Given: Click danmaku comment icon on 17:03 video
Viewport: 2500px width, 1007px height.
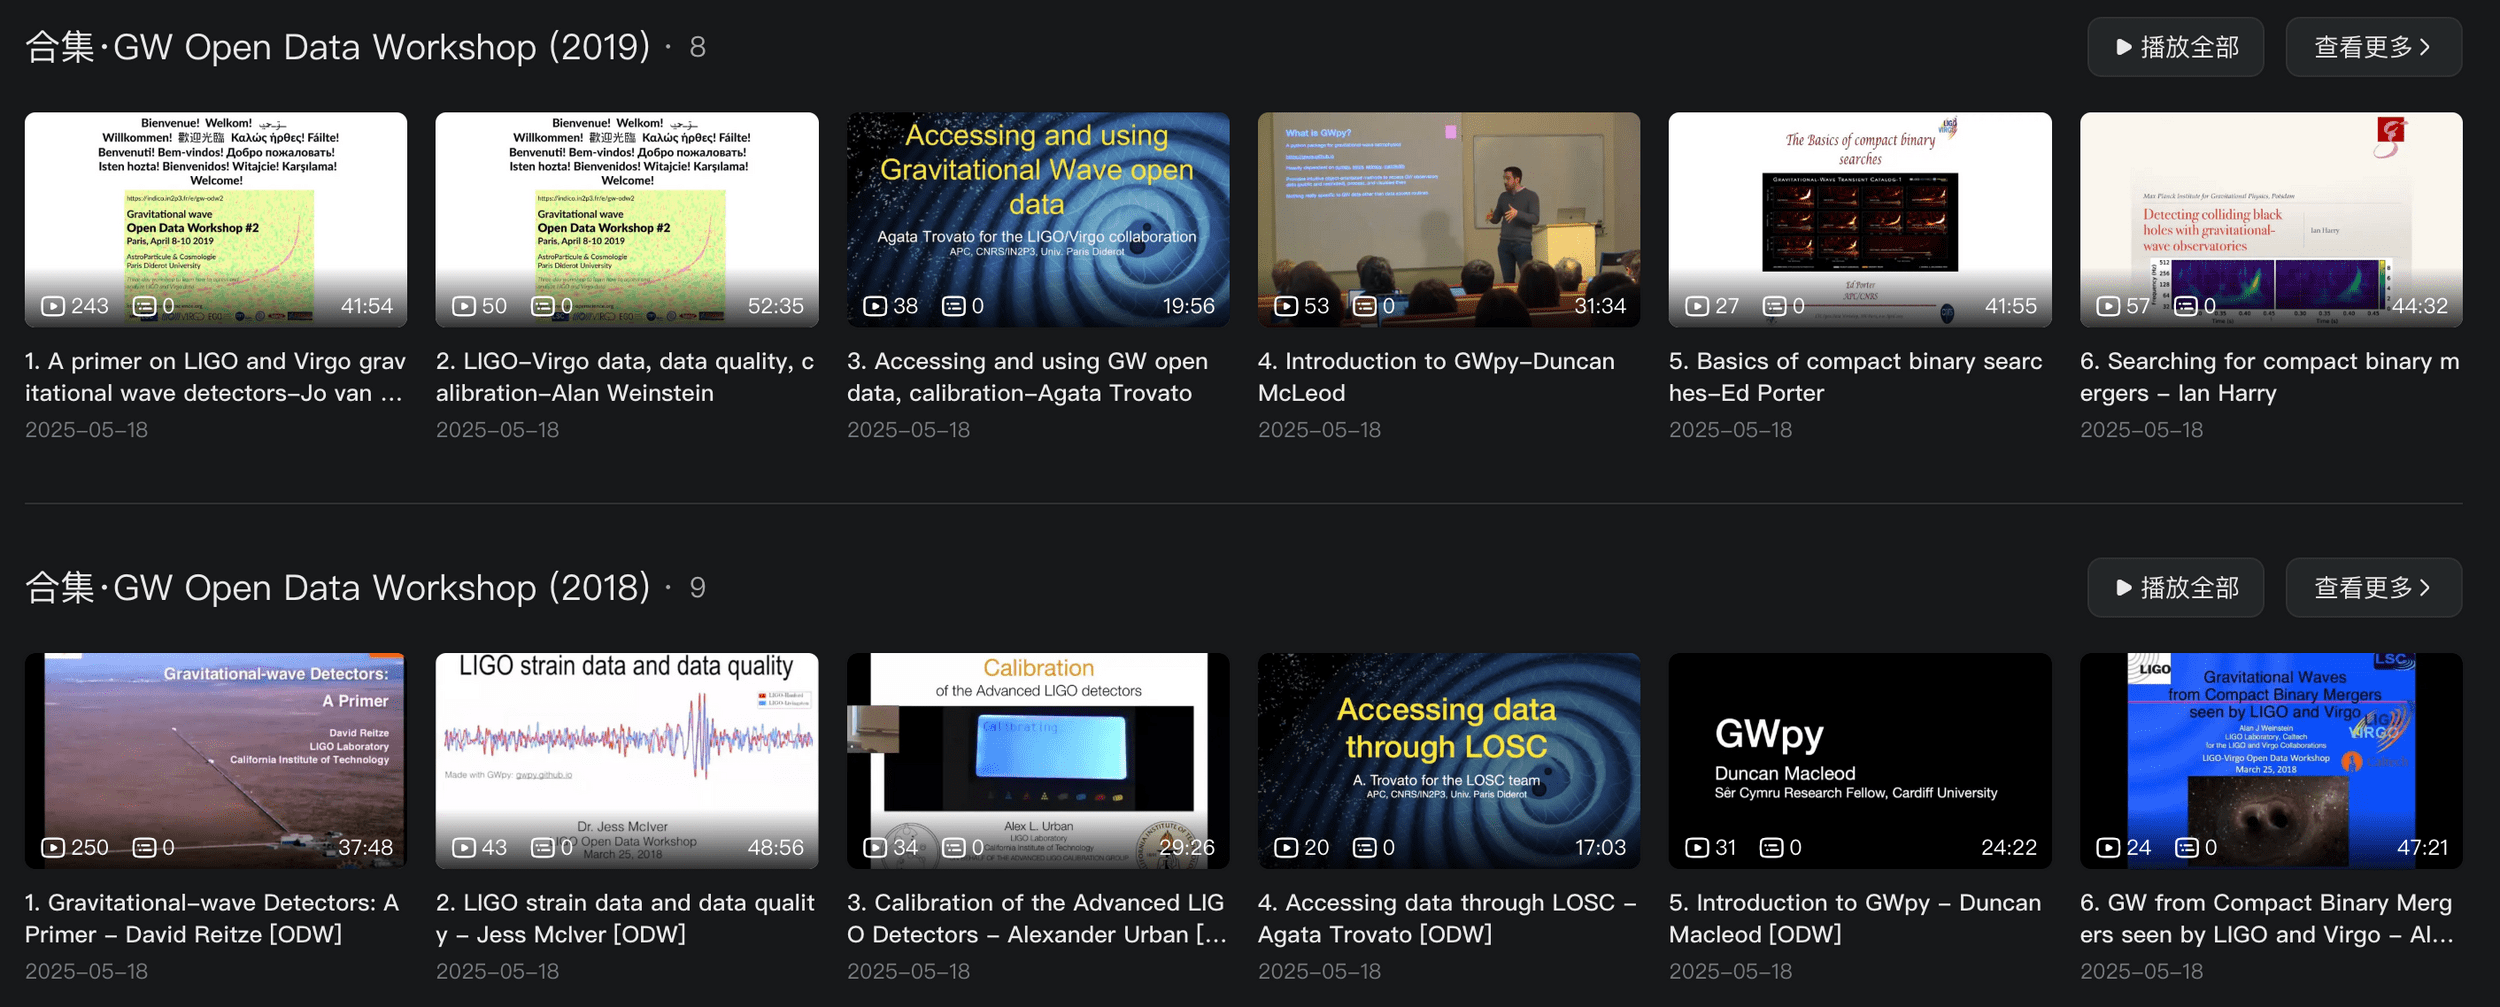Looking at the screenshot, I should point(1365,848).
